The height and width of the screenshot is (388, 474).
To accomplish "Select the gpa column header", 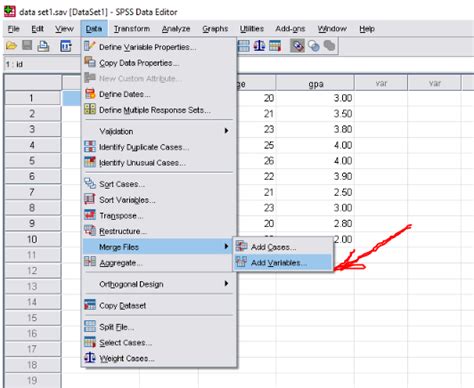I will coord(315,84).
